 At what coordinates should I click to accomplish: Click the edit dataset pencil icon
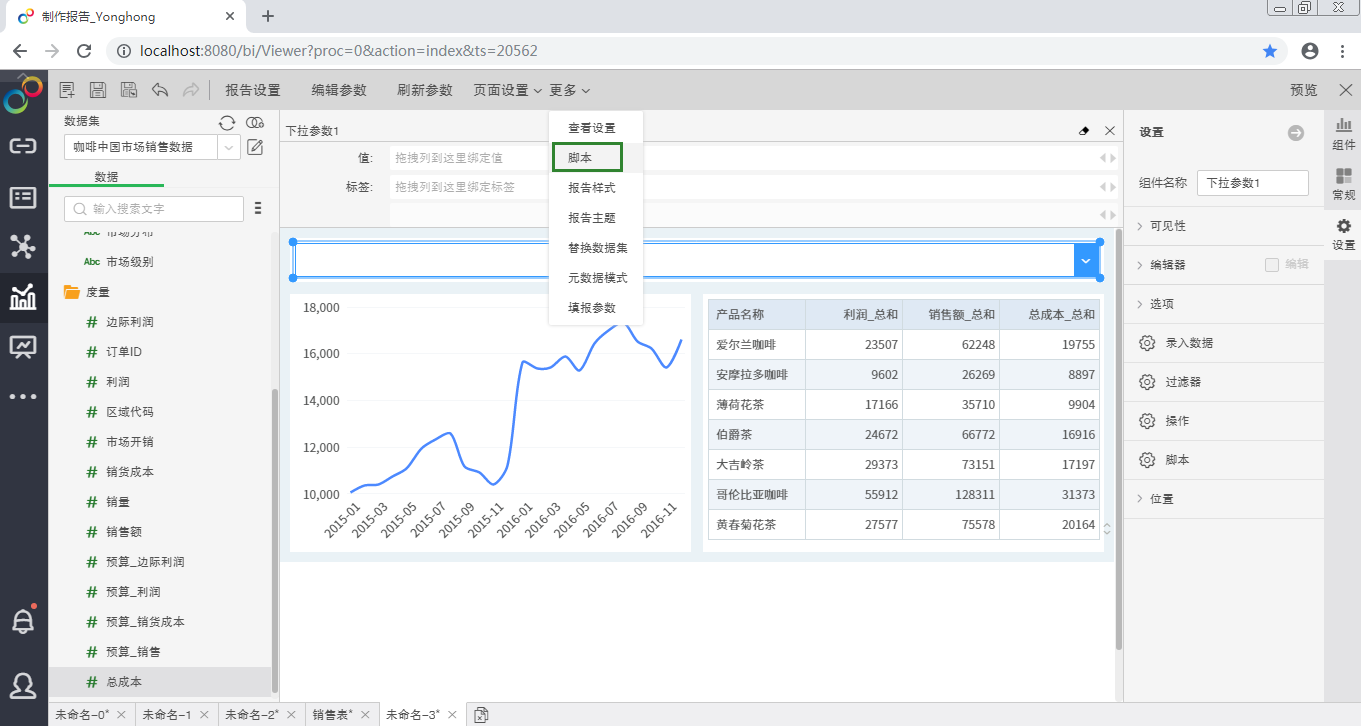tap(255, 148)
